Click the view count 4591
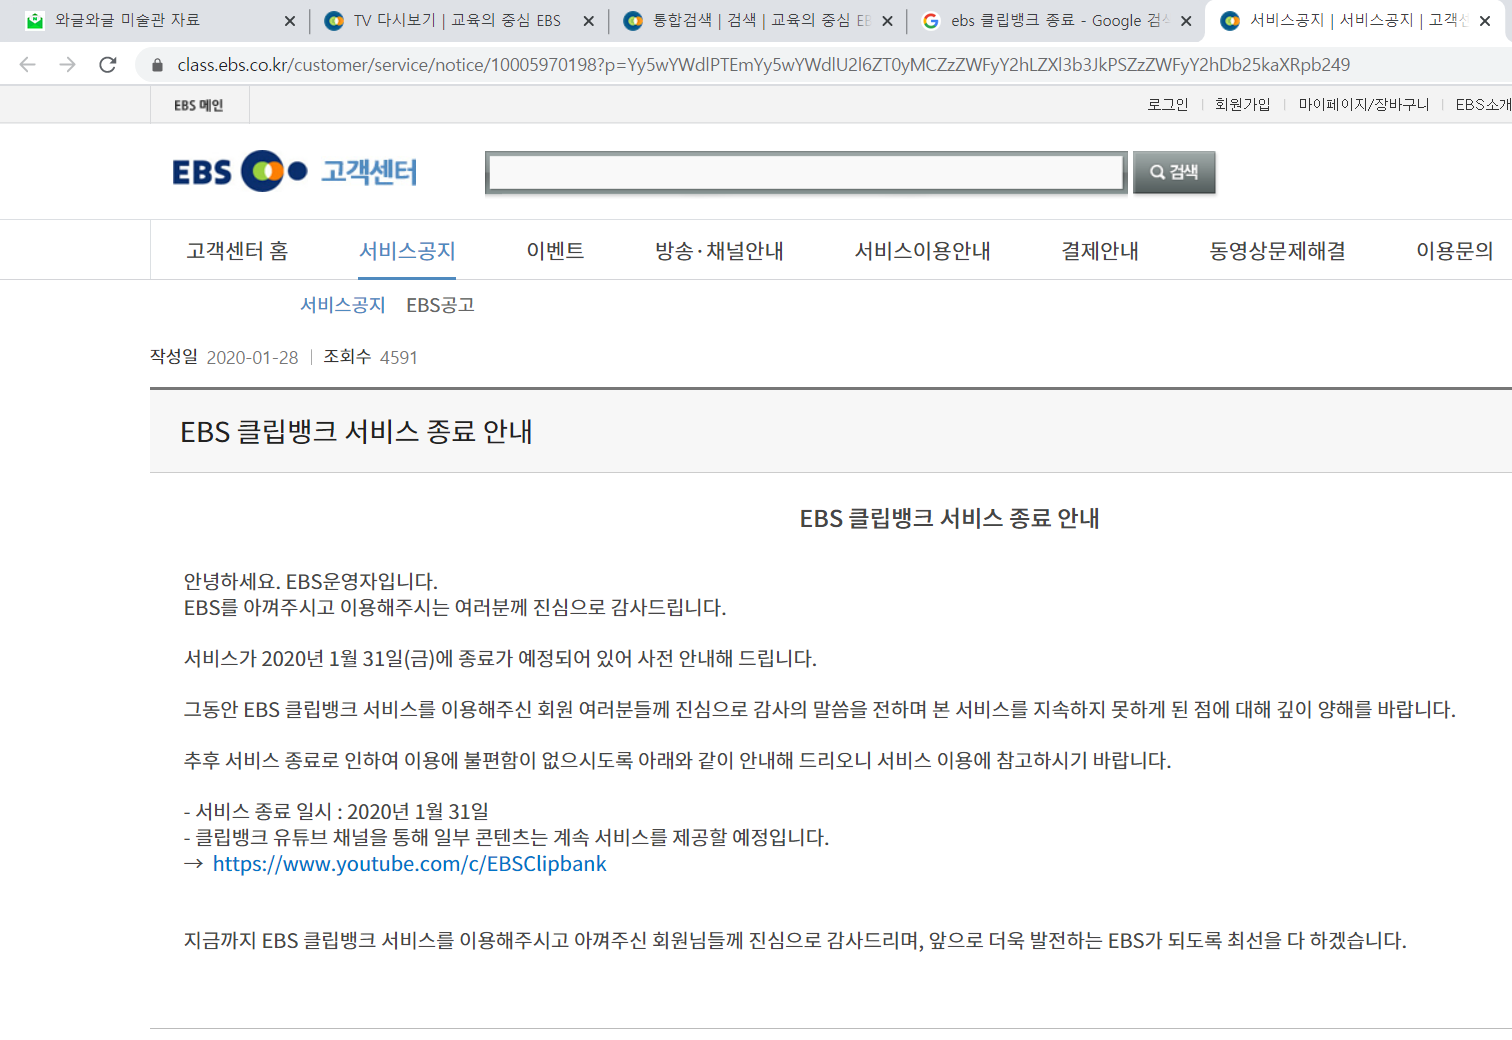The height and width of the screenshot is (1040, 1512). click(x=398, y=358)
